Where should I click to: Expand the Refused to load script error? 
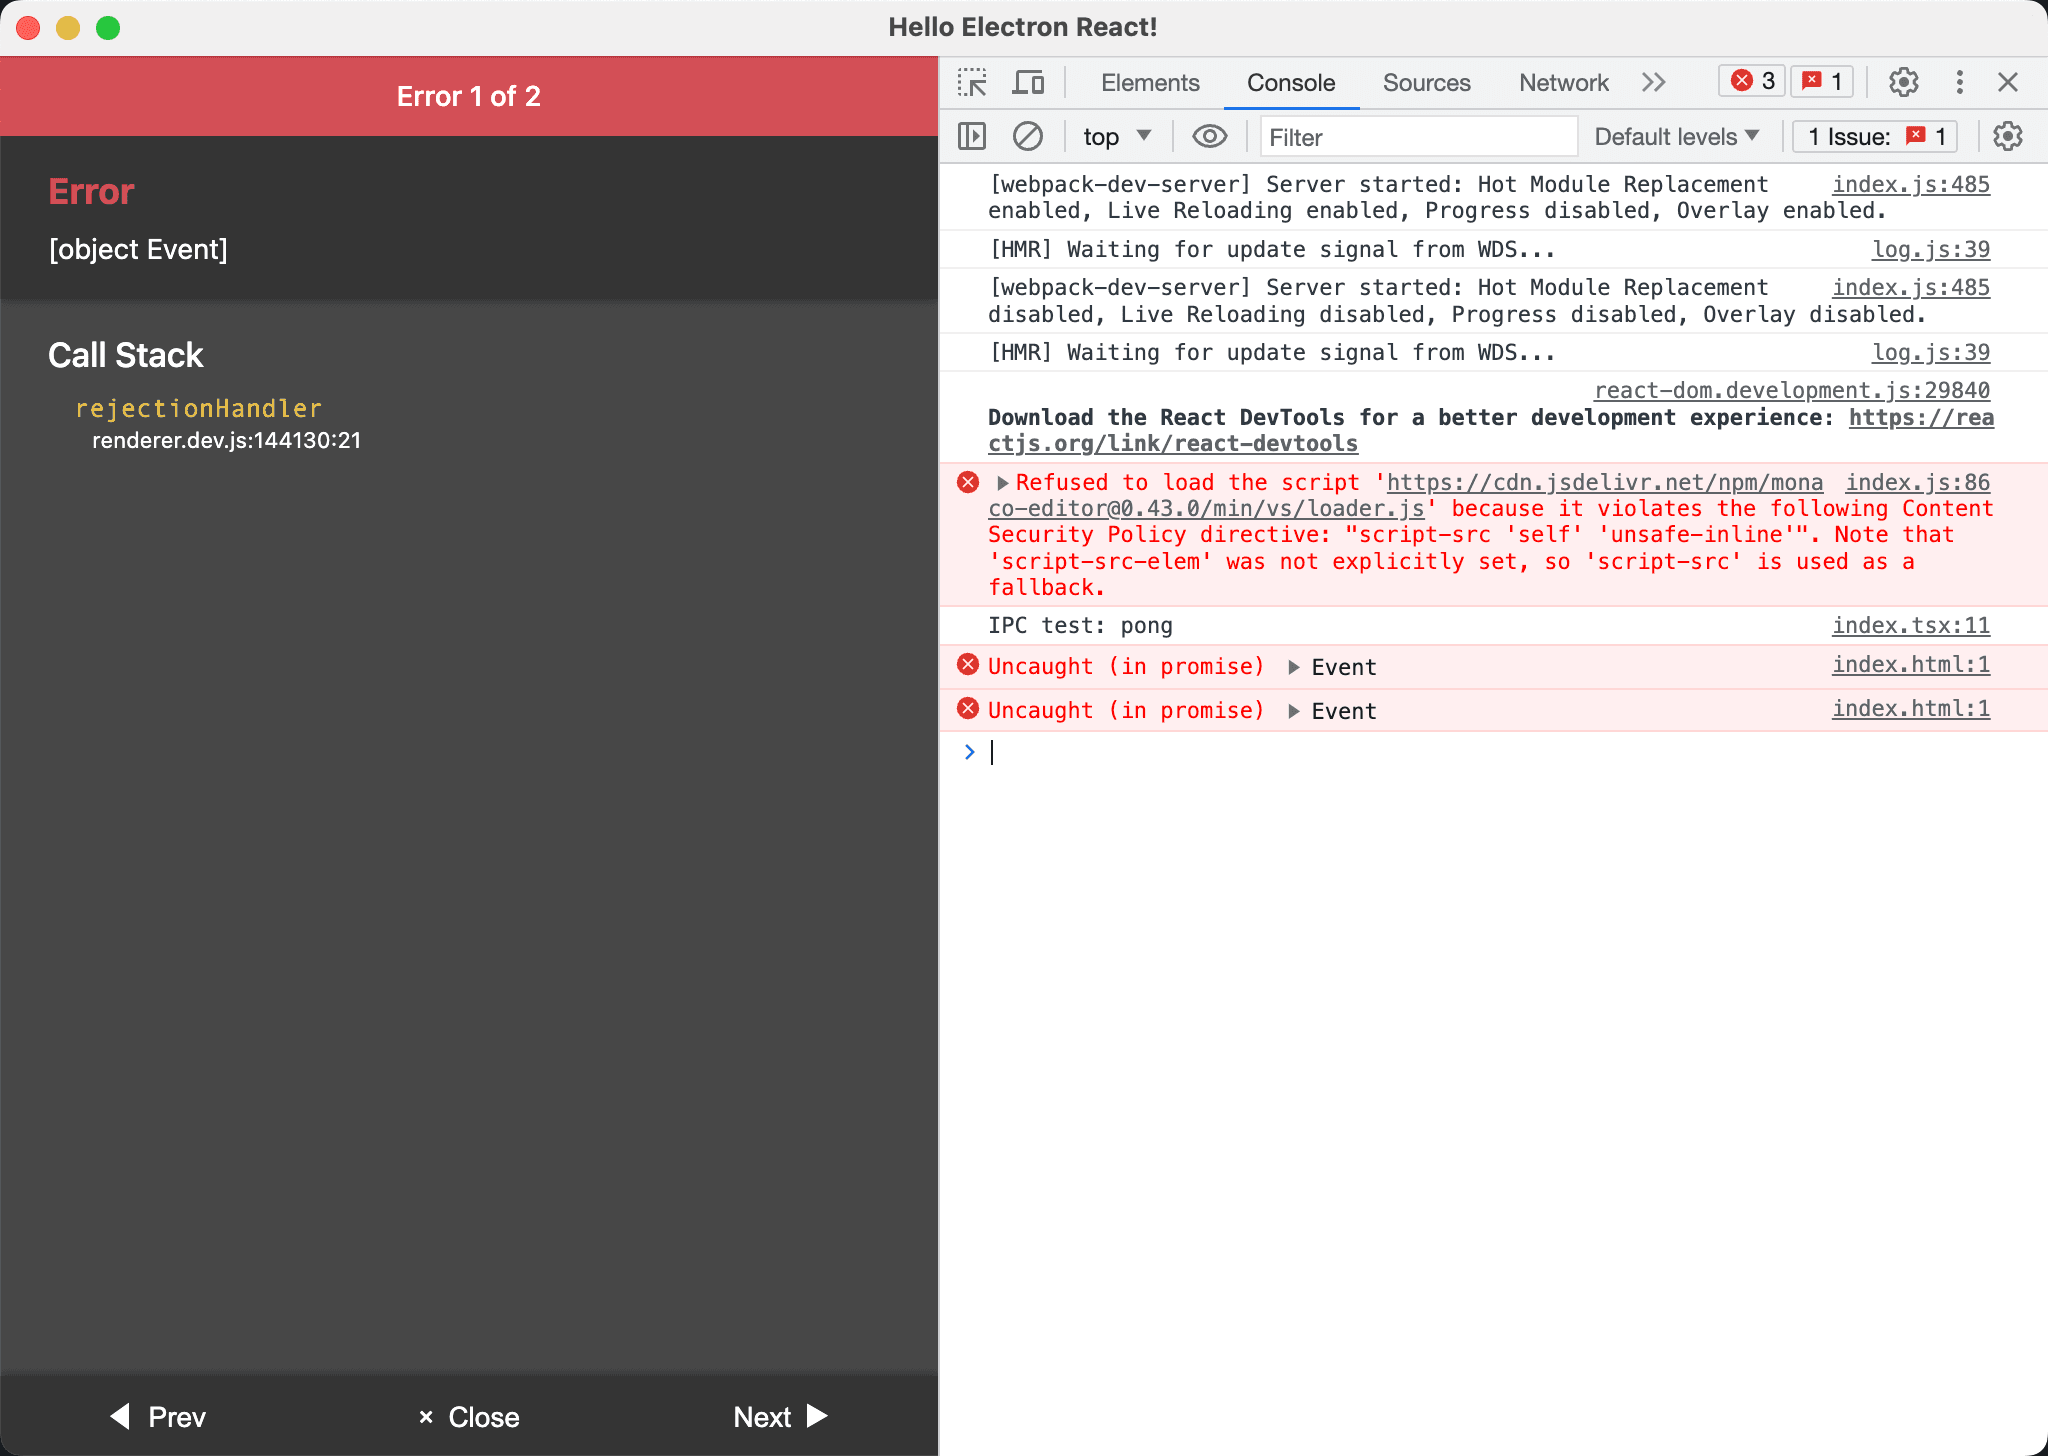click(x=1001, y=482)
